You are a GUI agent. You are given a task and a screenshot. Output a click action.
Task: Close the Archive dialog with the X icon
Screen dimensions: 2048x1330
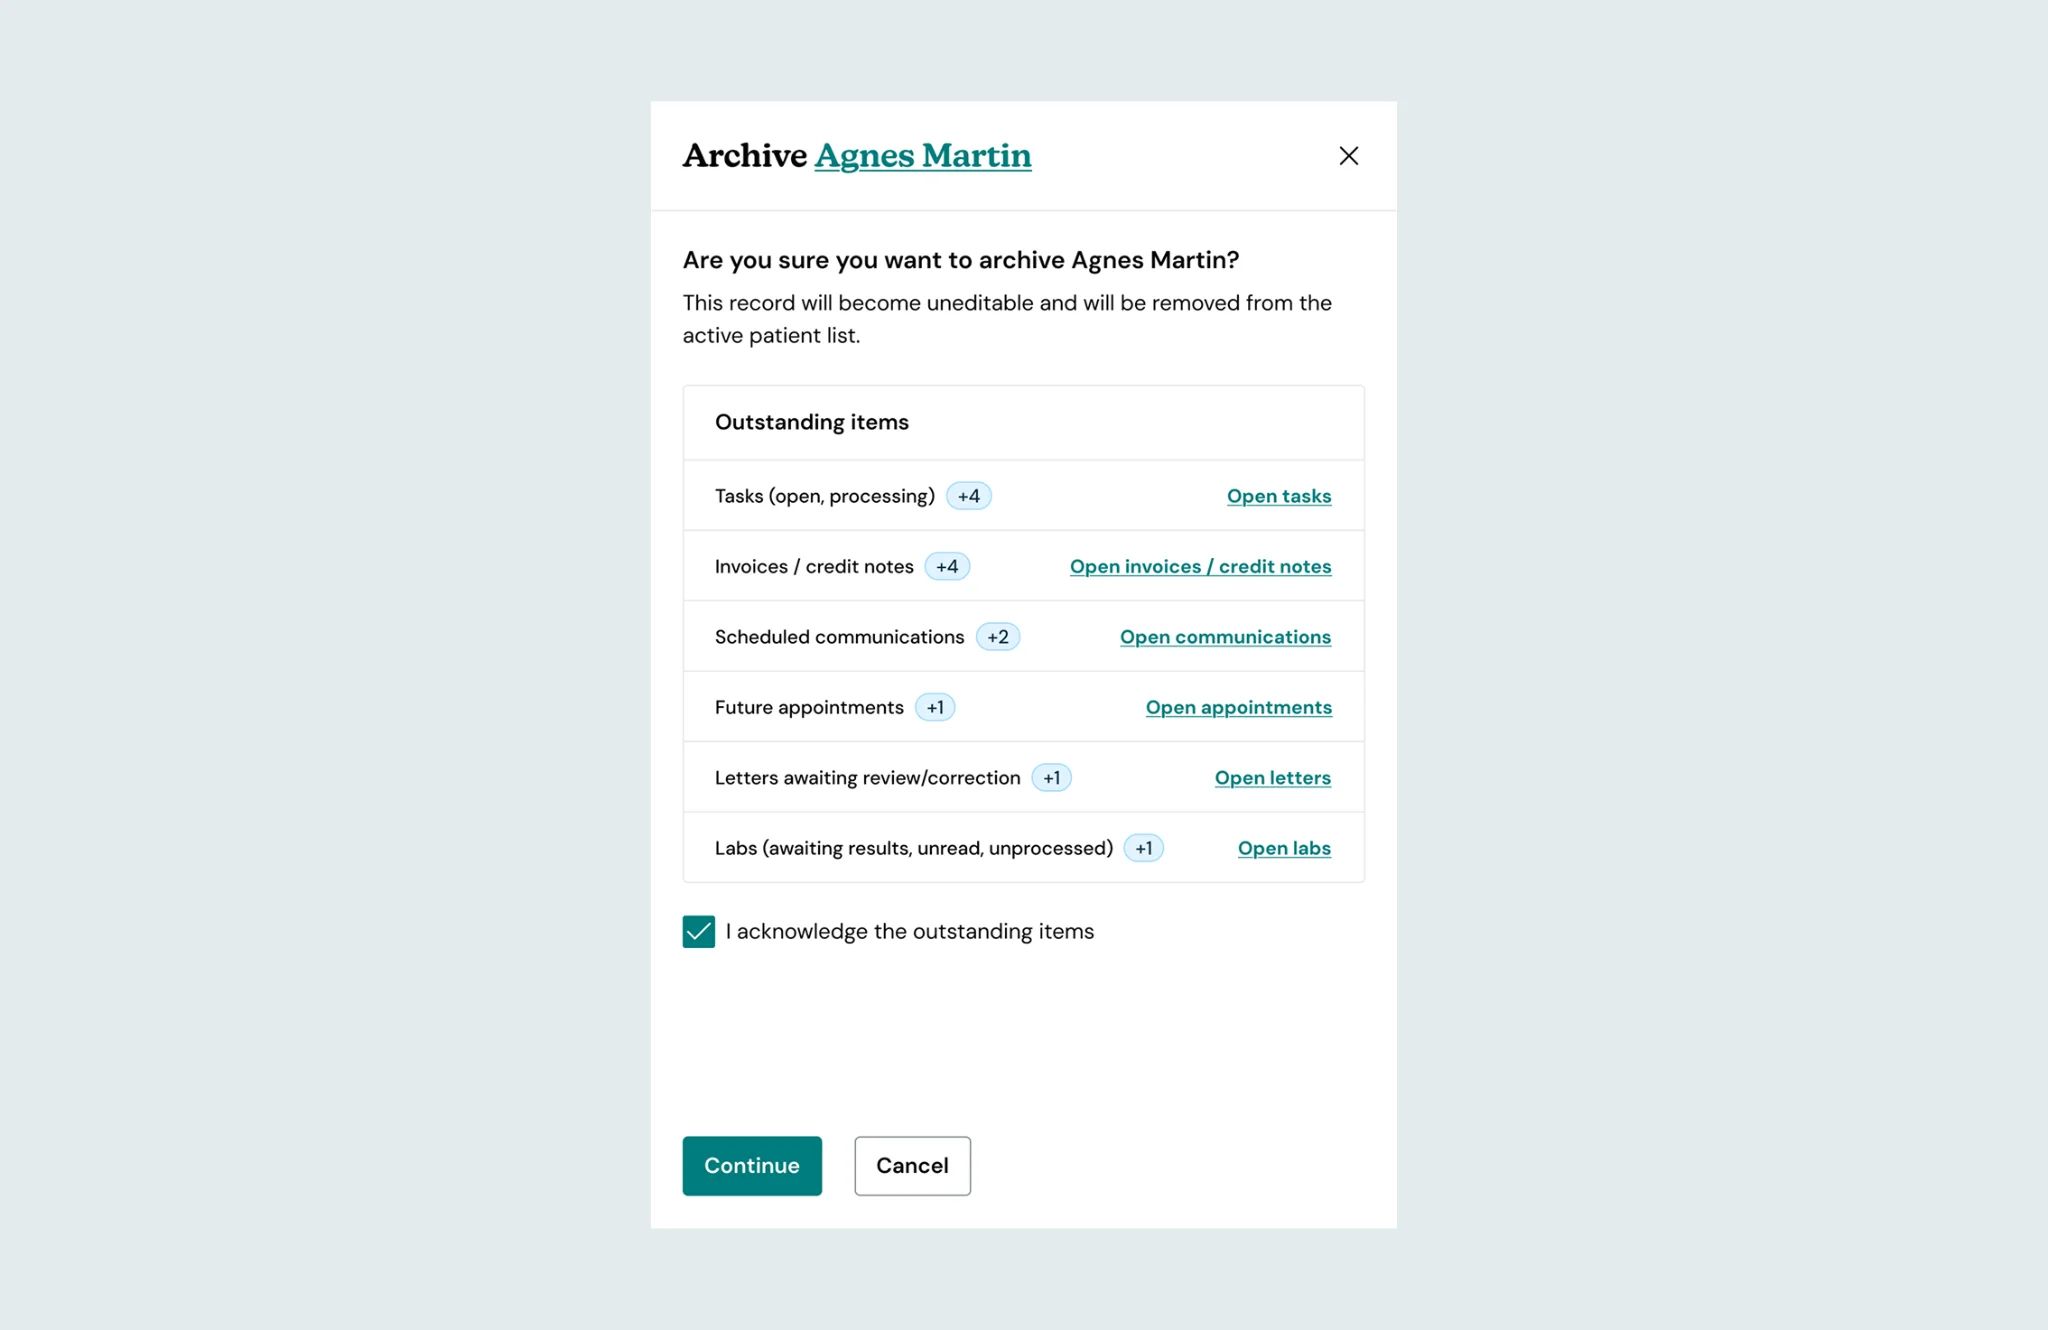[1348, 156]
